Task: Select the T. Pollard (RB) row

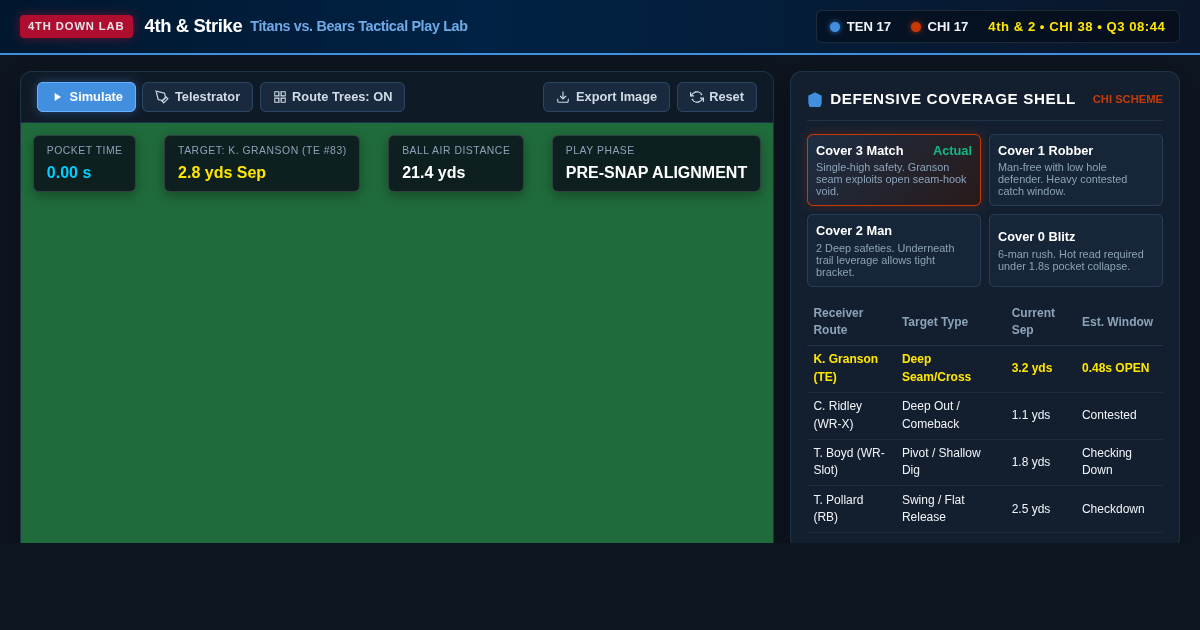Action: [985, 509]
